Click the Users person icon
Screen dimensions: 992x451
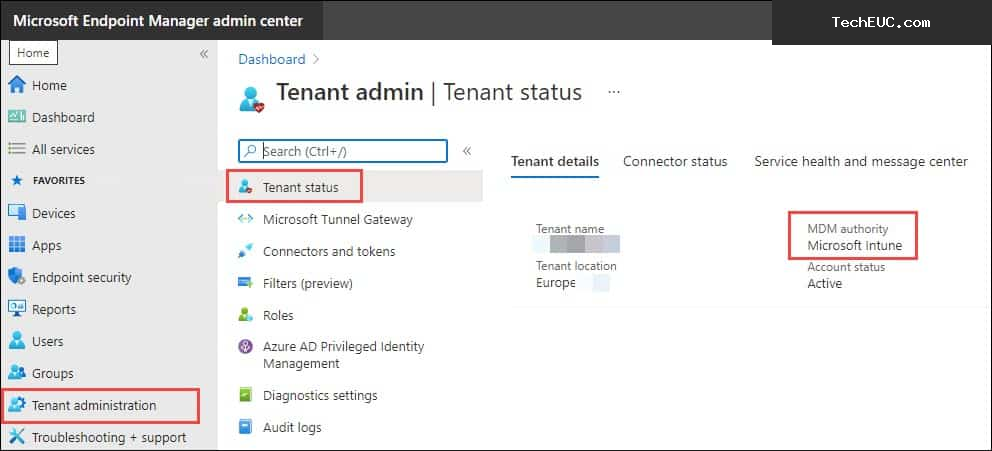(17, 341)
